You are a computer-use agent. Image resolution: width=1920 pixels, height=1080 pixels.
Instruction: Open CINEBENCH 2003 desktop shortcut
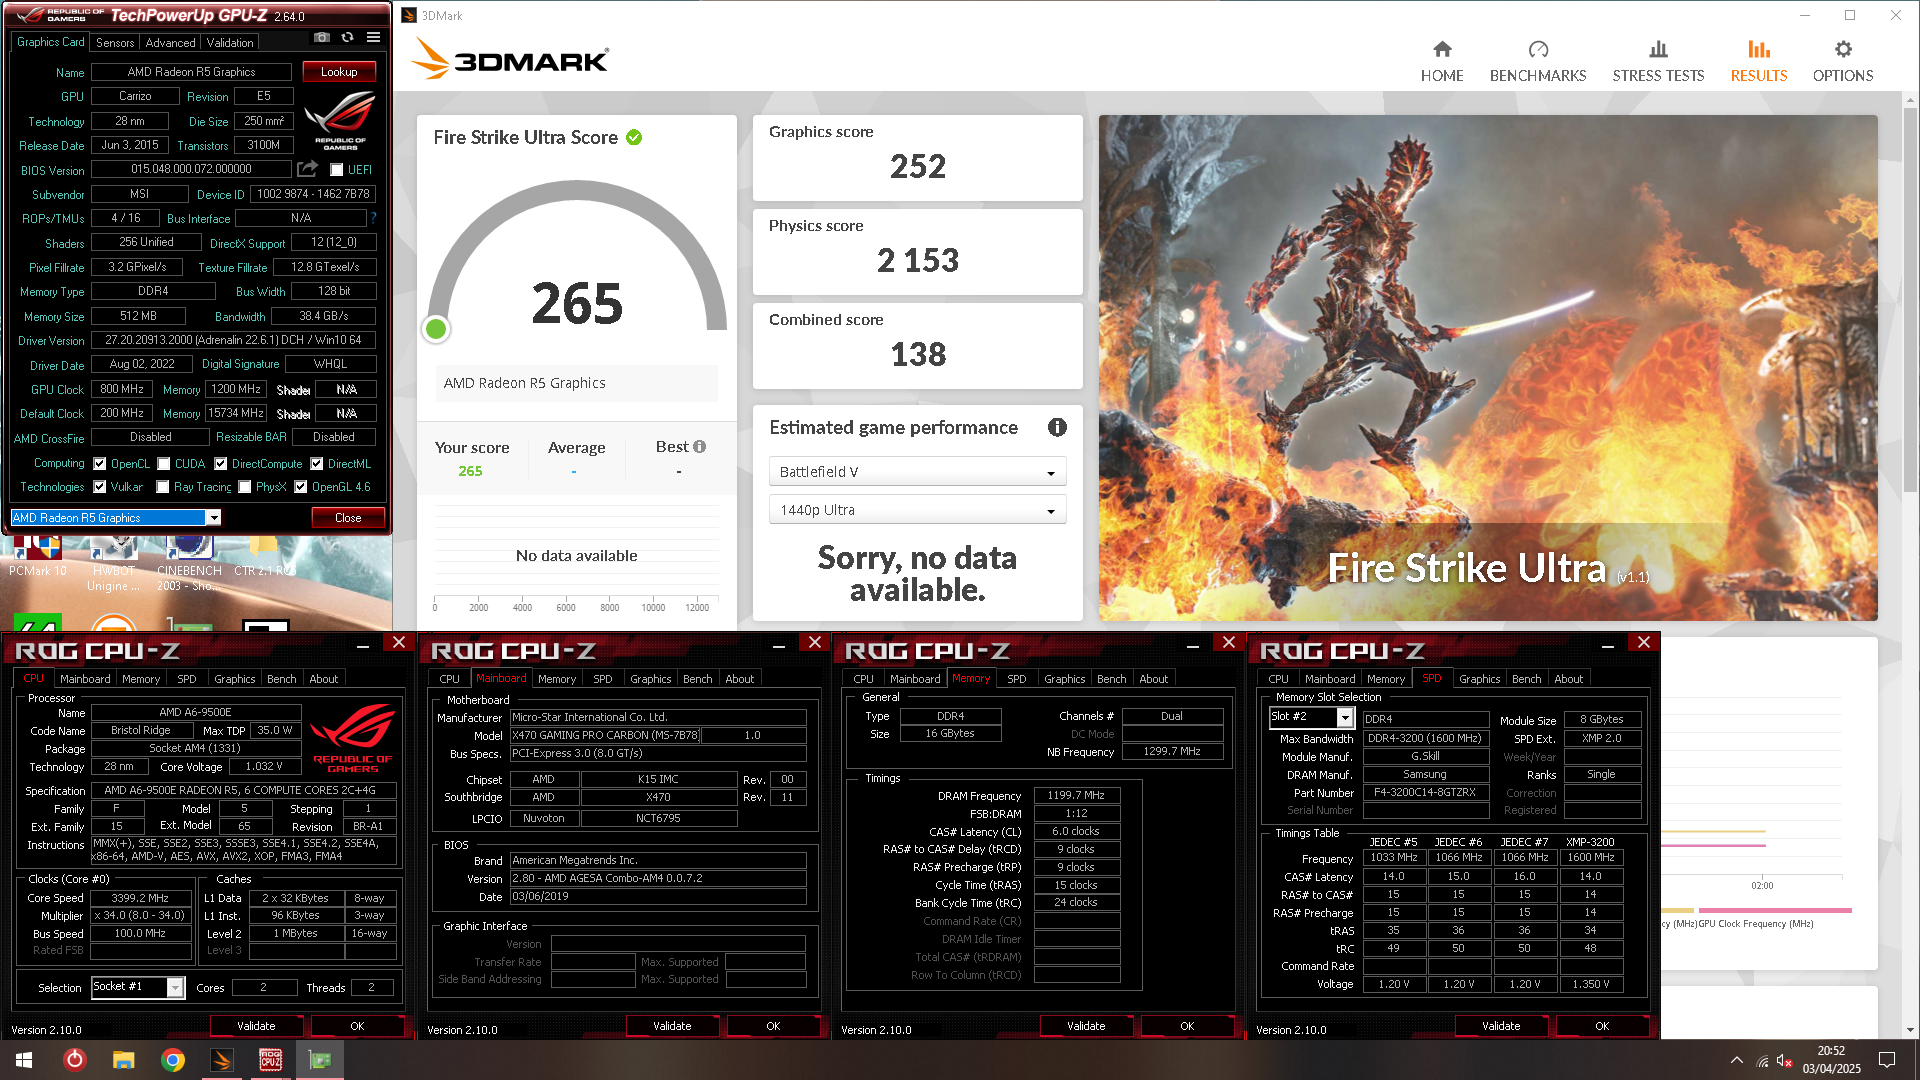click(x=189, y=563)
